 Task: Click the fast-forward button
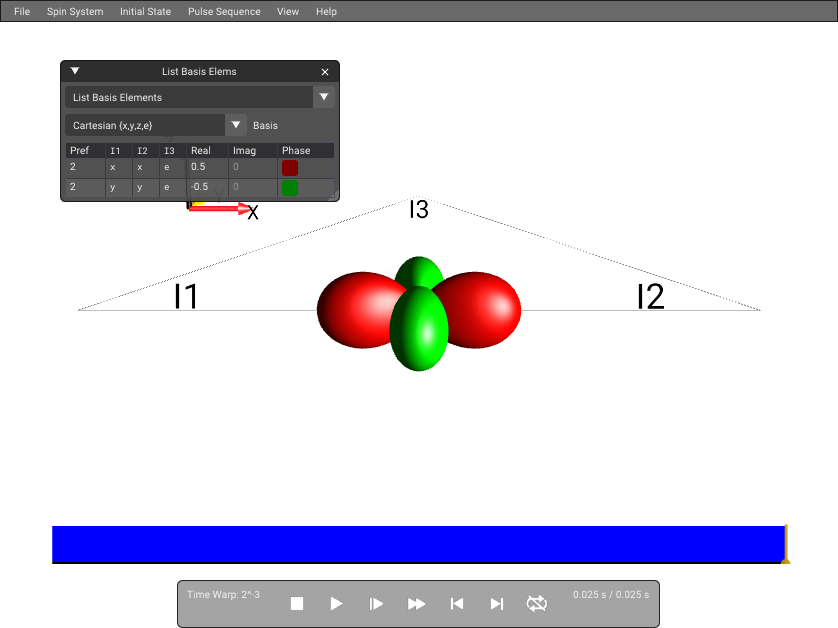point(416,603)
